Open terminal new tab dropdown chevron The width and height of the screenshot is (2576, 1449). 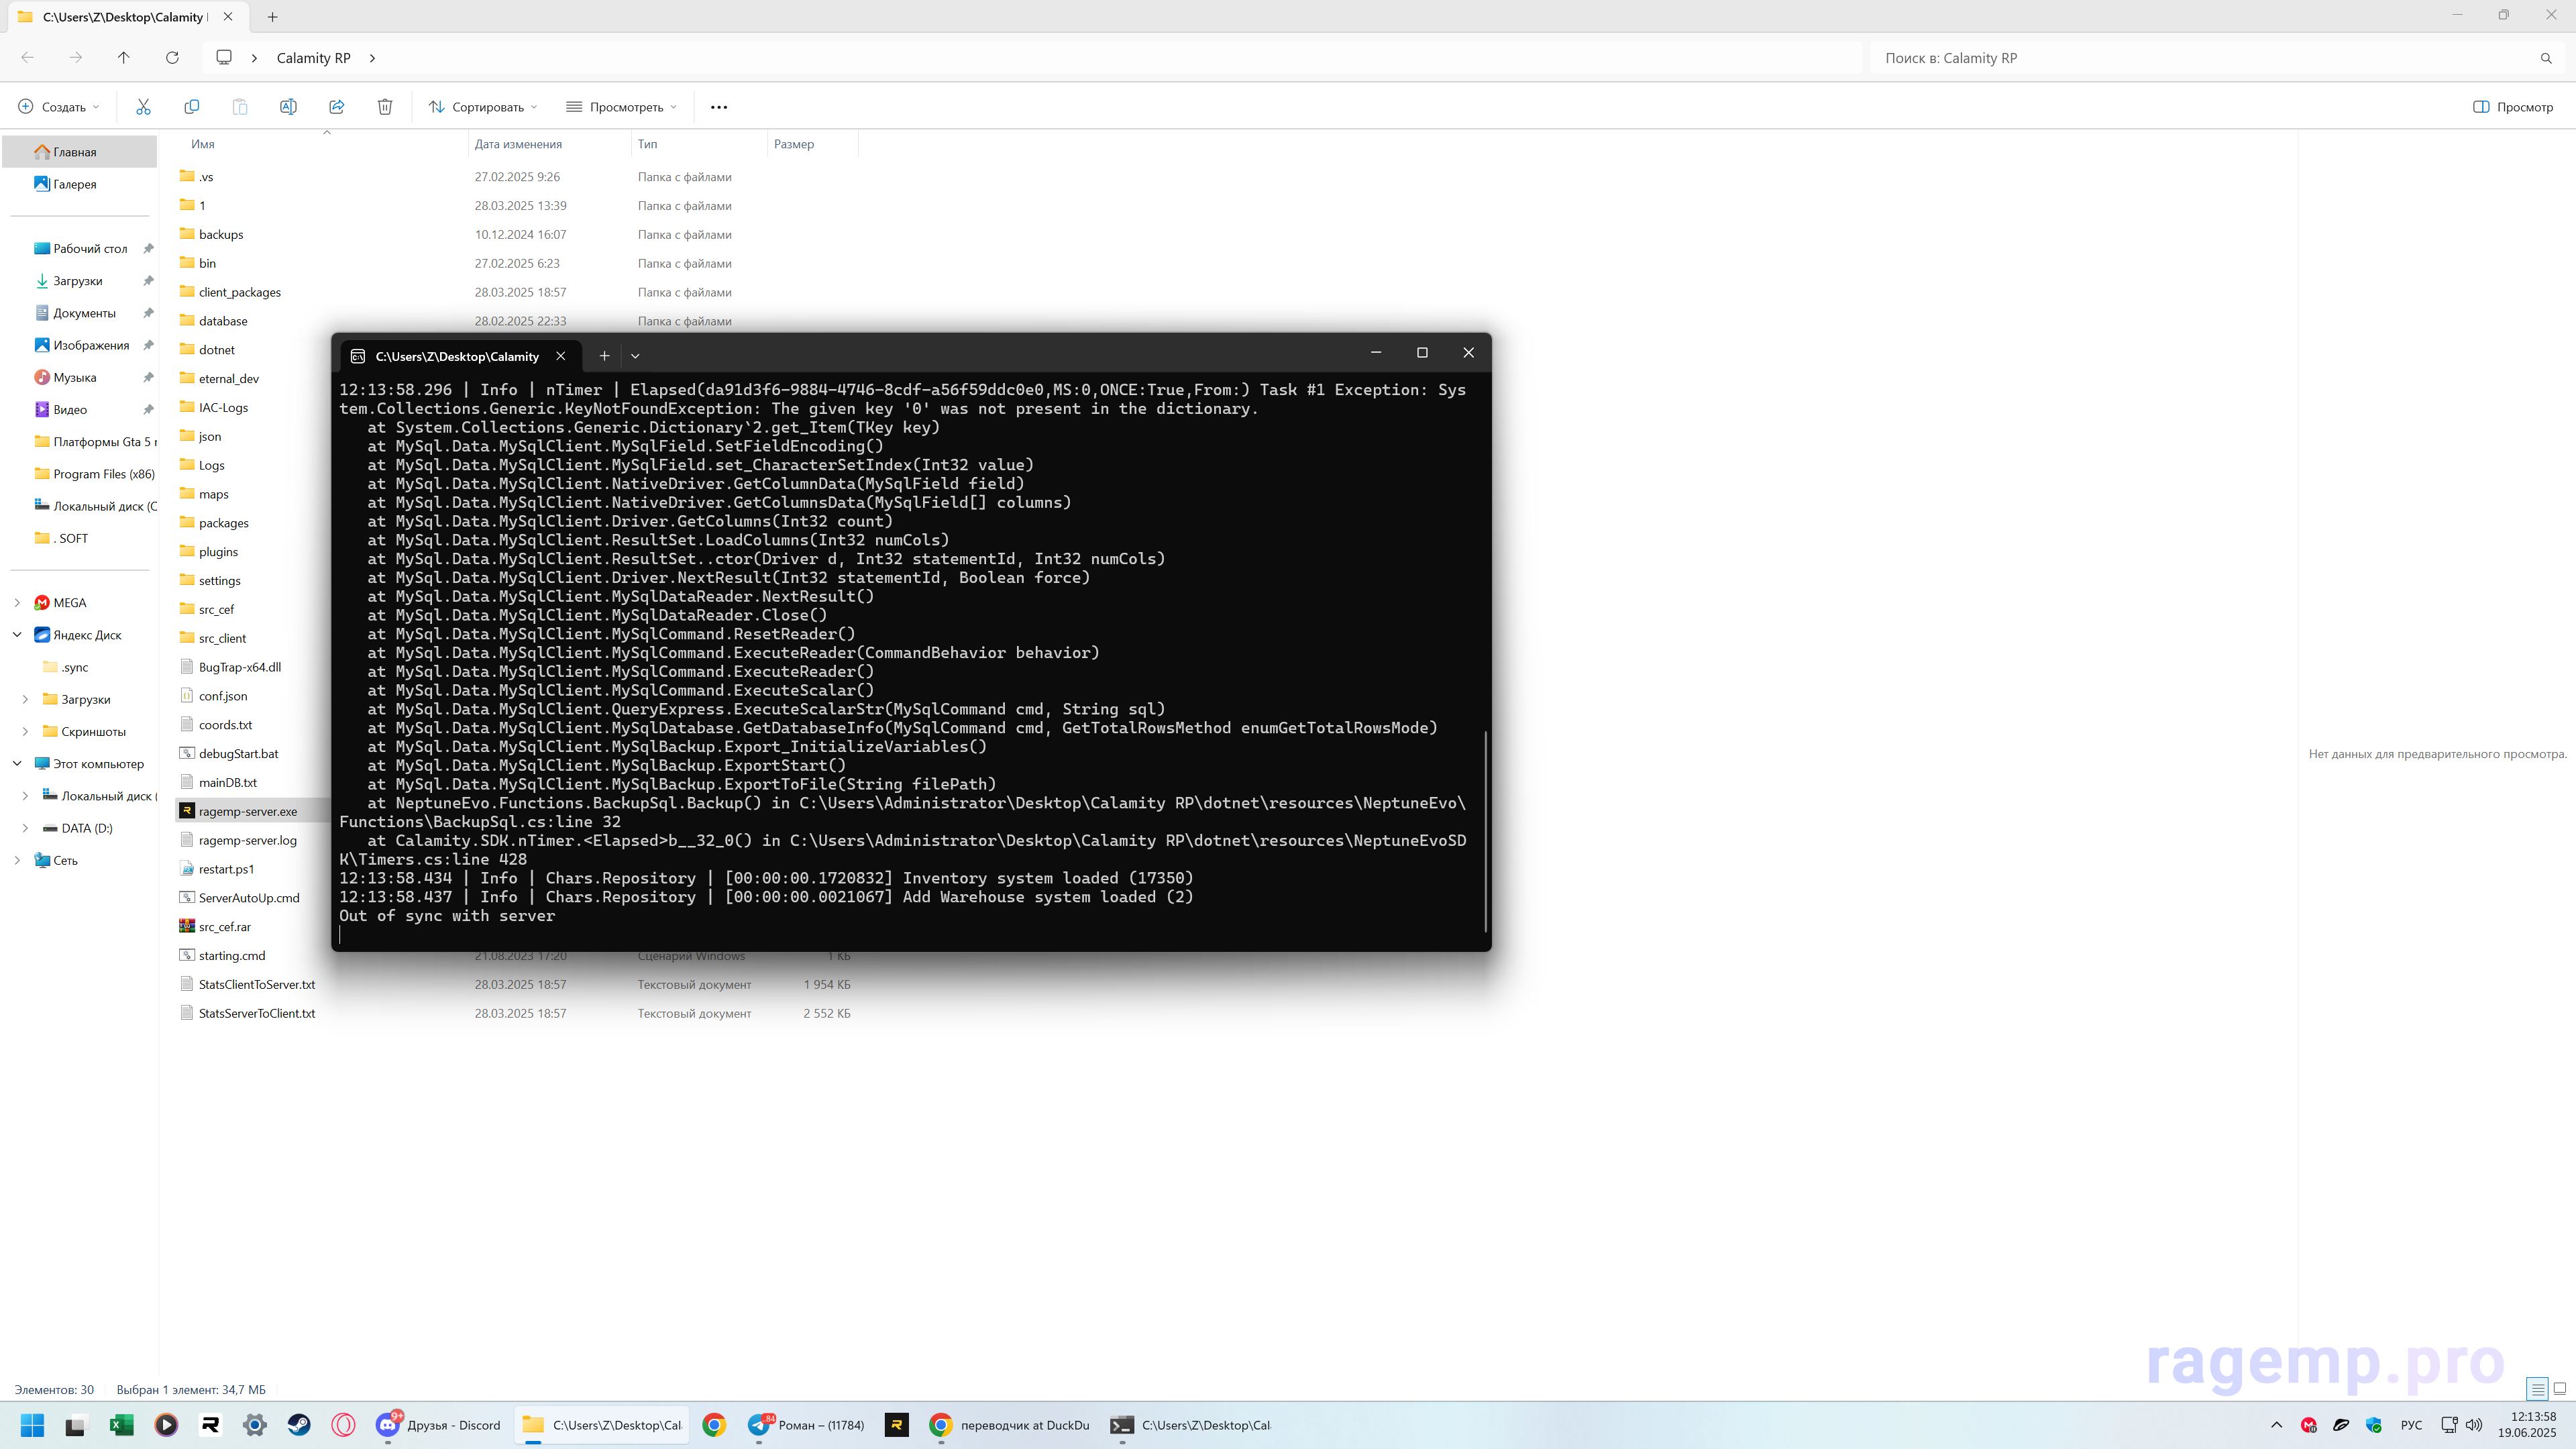(635, 356)
